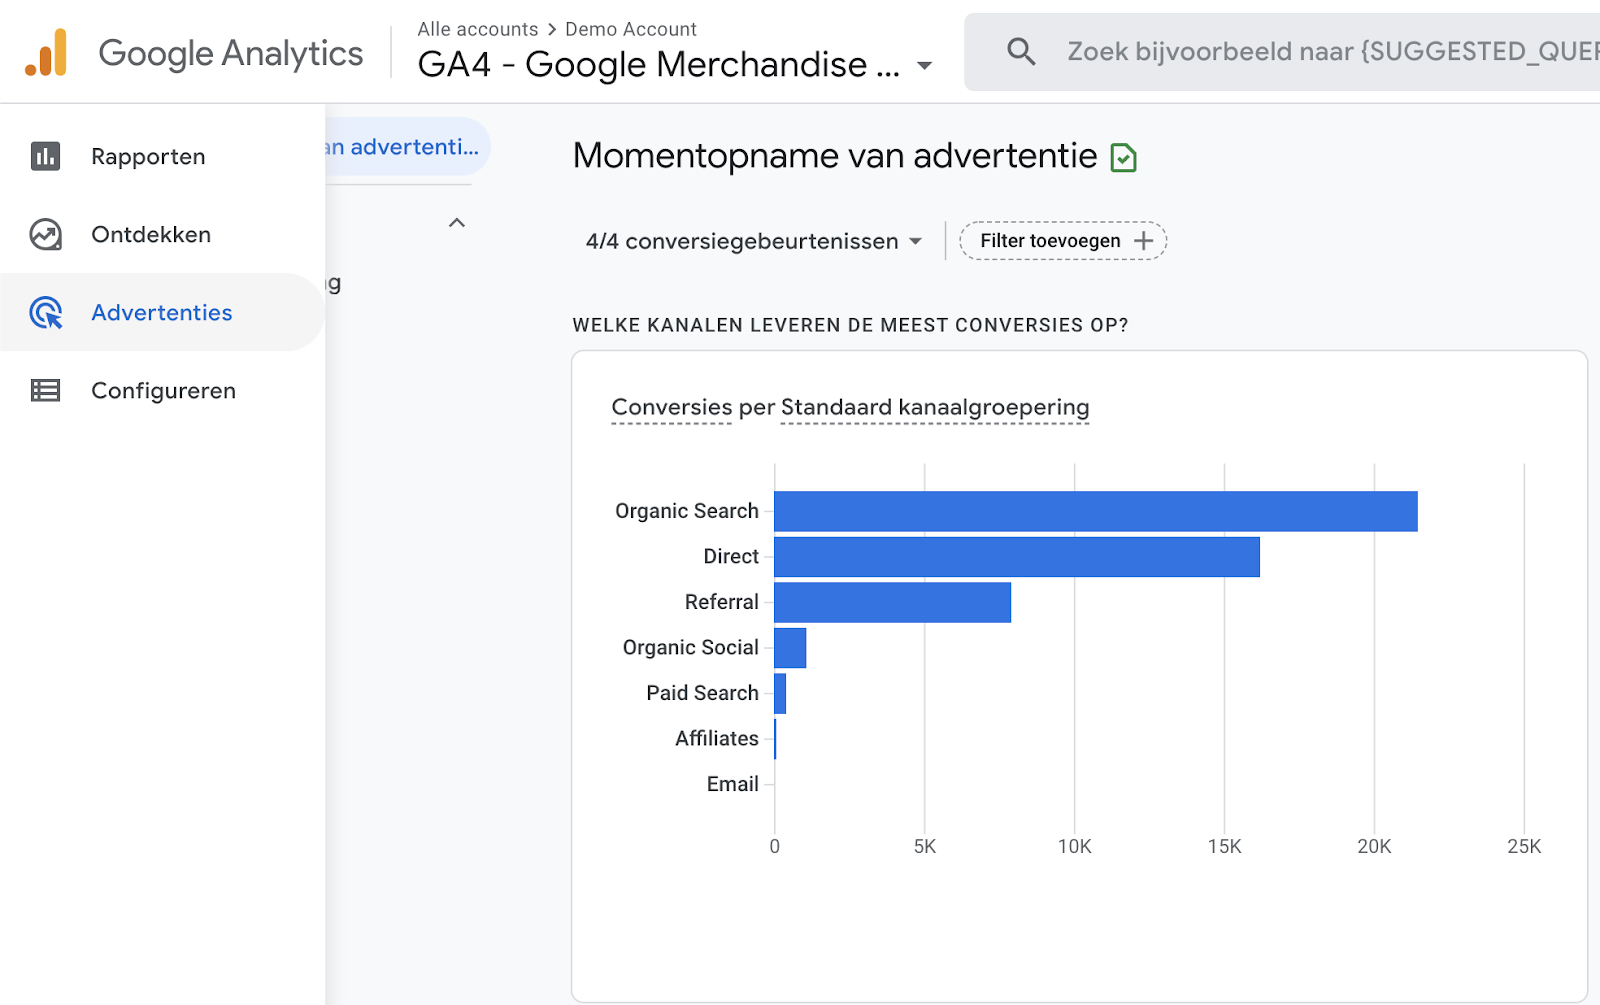This screenshot has height=1005, width=1600.
Task: Click the Google Analytics logo icon
Action: pyautogui.click(x=46, y=53)
